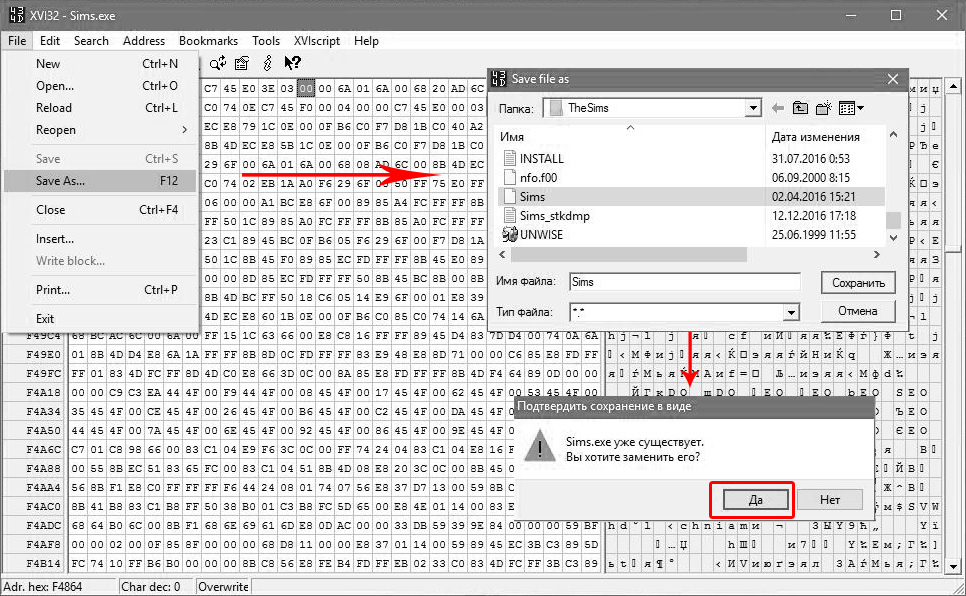The height and width of the screenshot is (596, 966).
Task: Click the Overwrite mode status indicator
Action: 223,587
